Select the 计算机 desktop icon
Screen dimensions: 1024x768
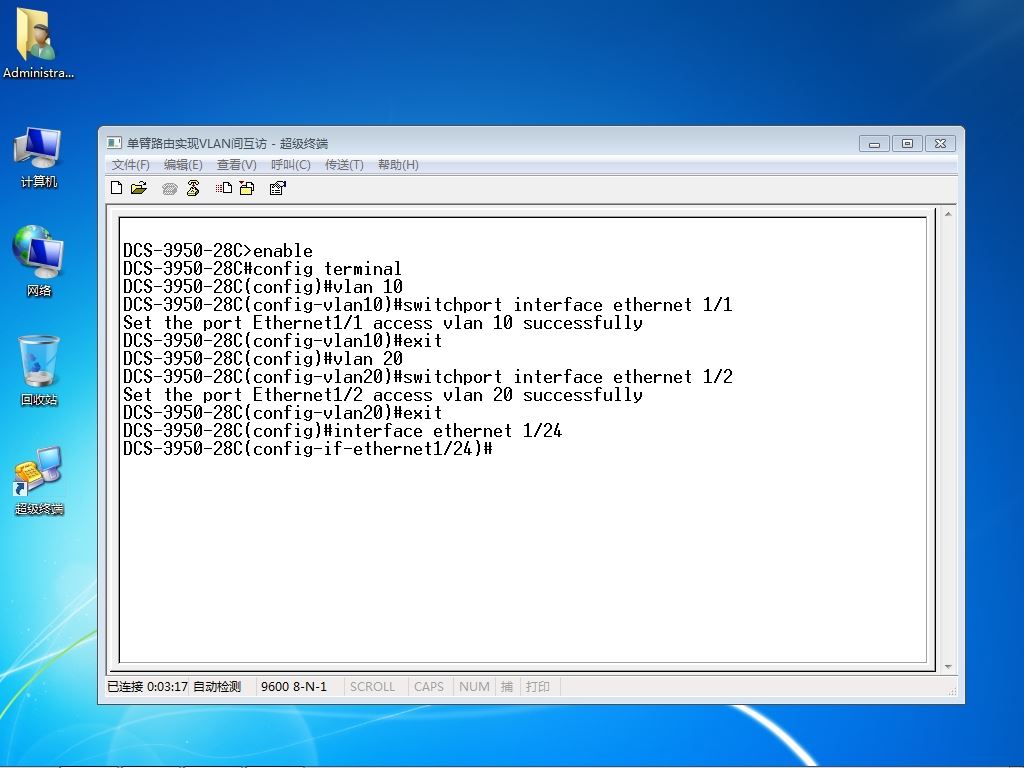click(39, 158)
